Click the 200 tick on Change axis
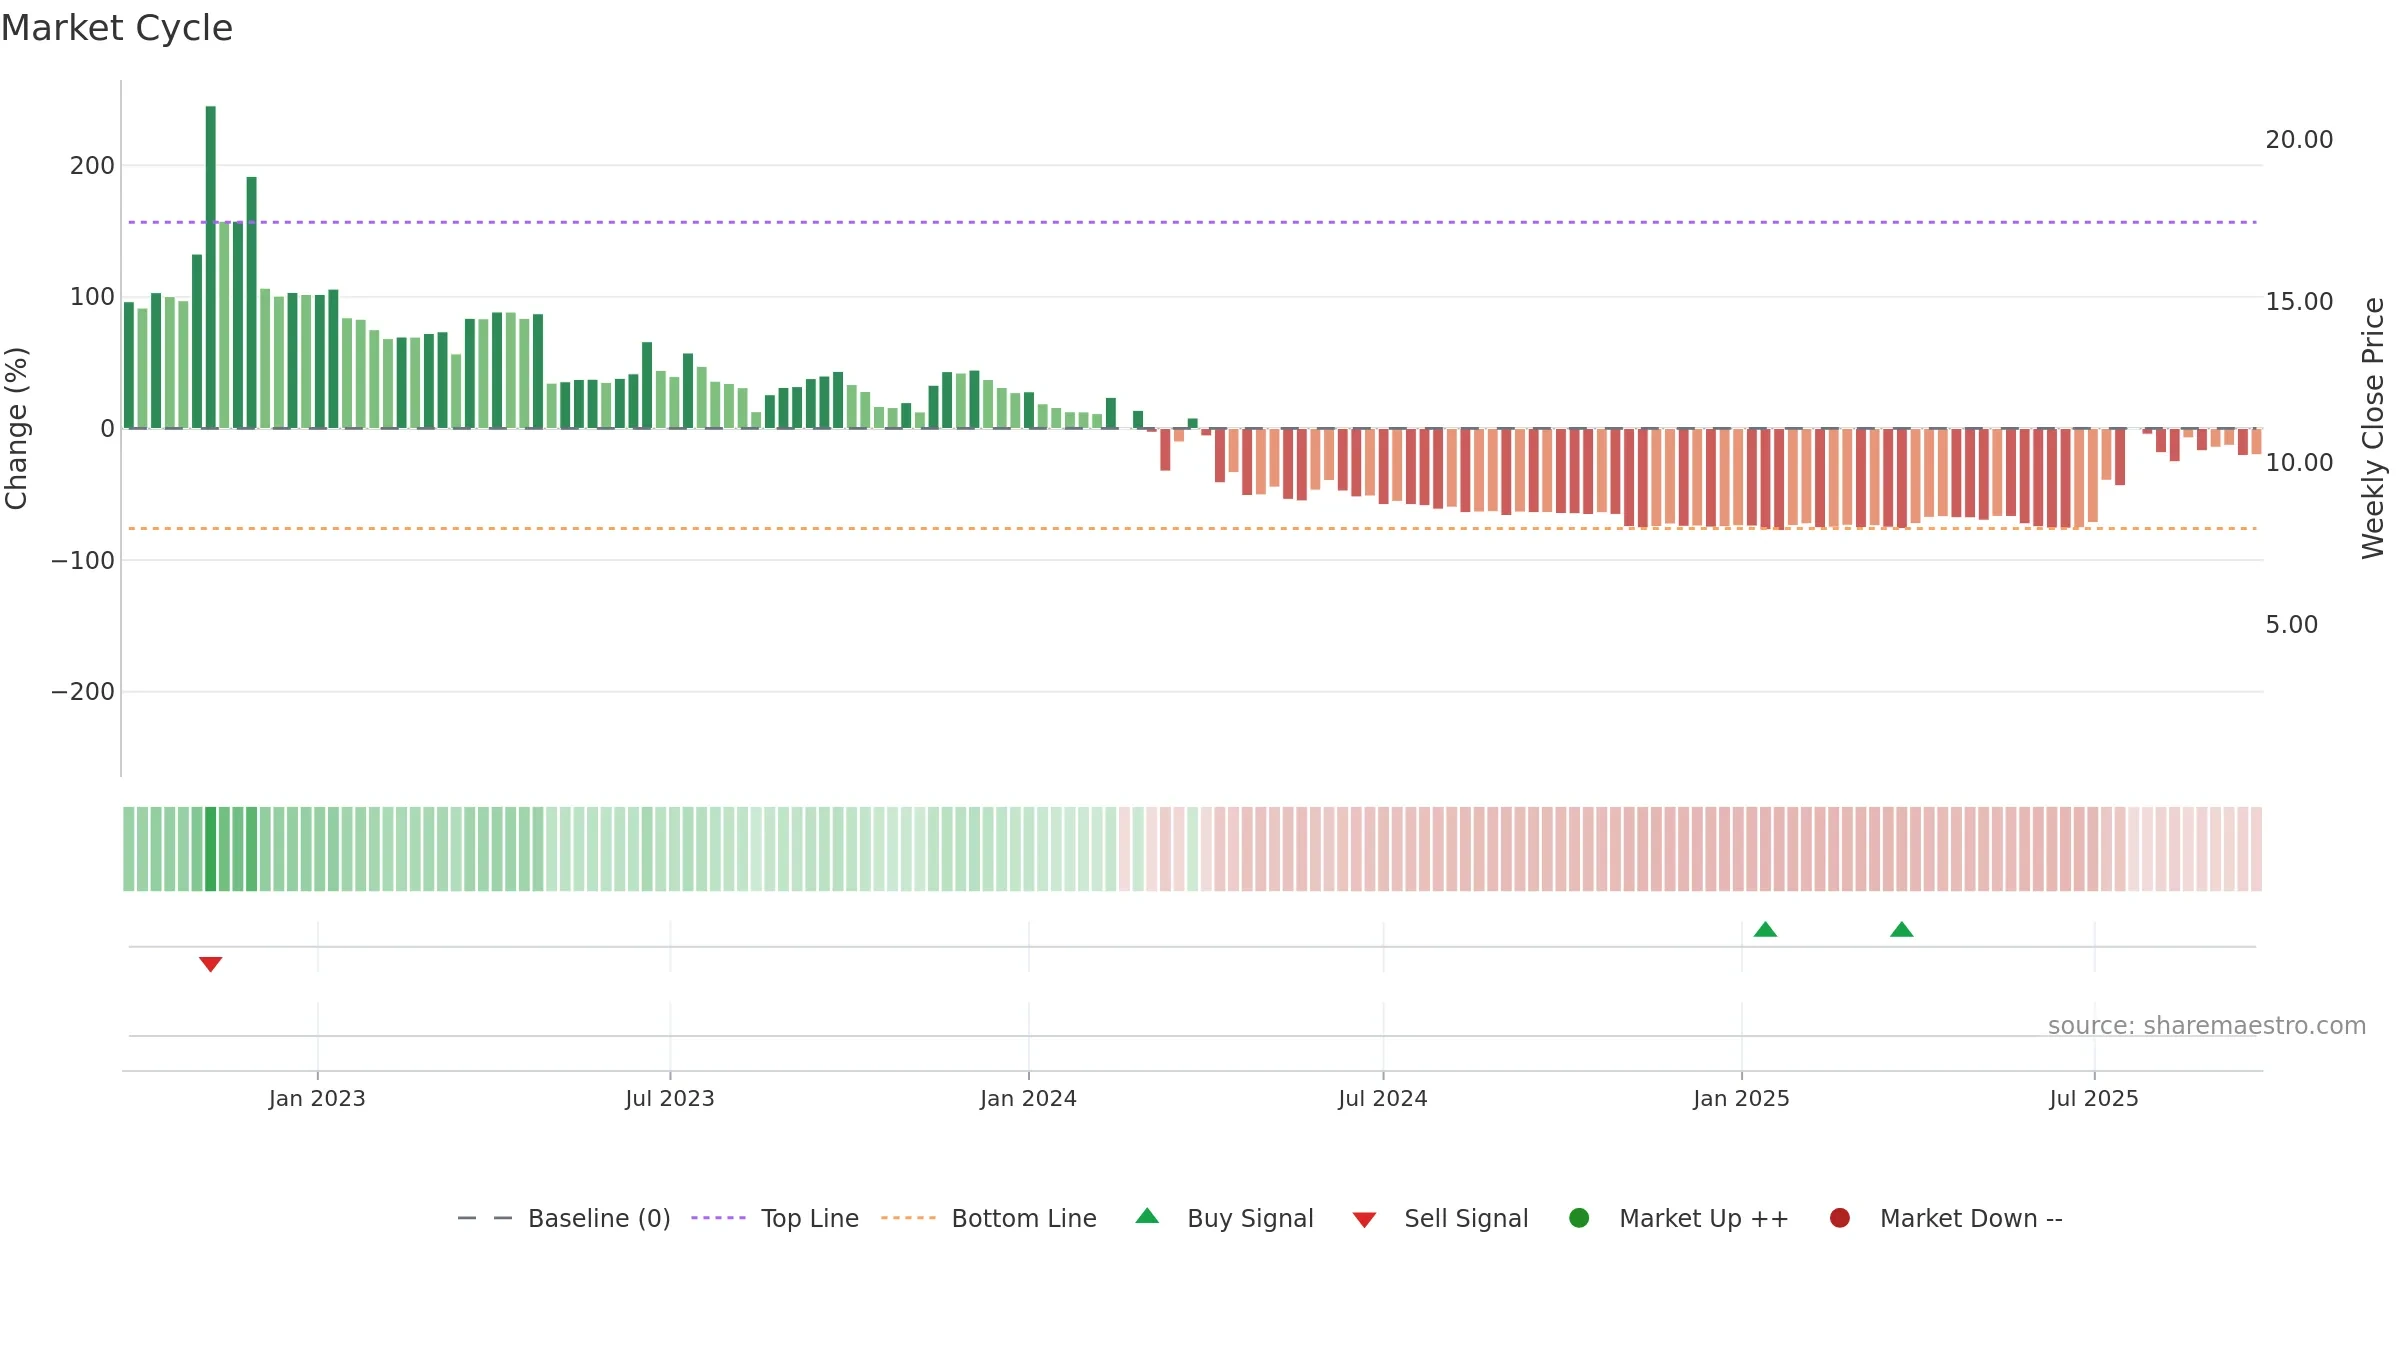Image resolution: width=2400 pixels, height=1350 pixels. click(x=92, y=166)
